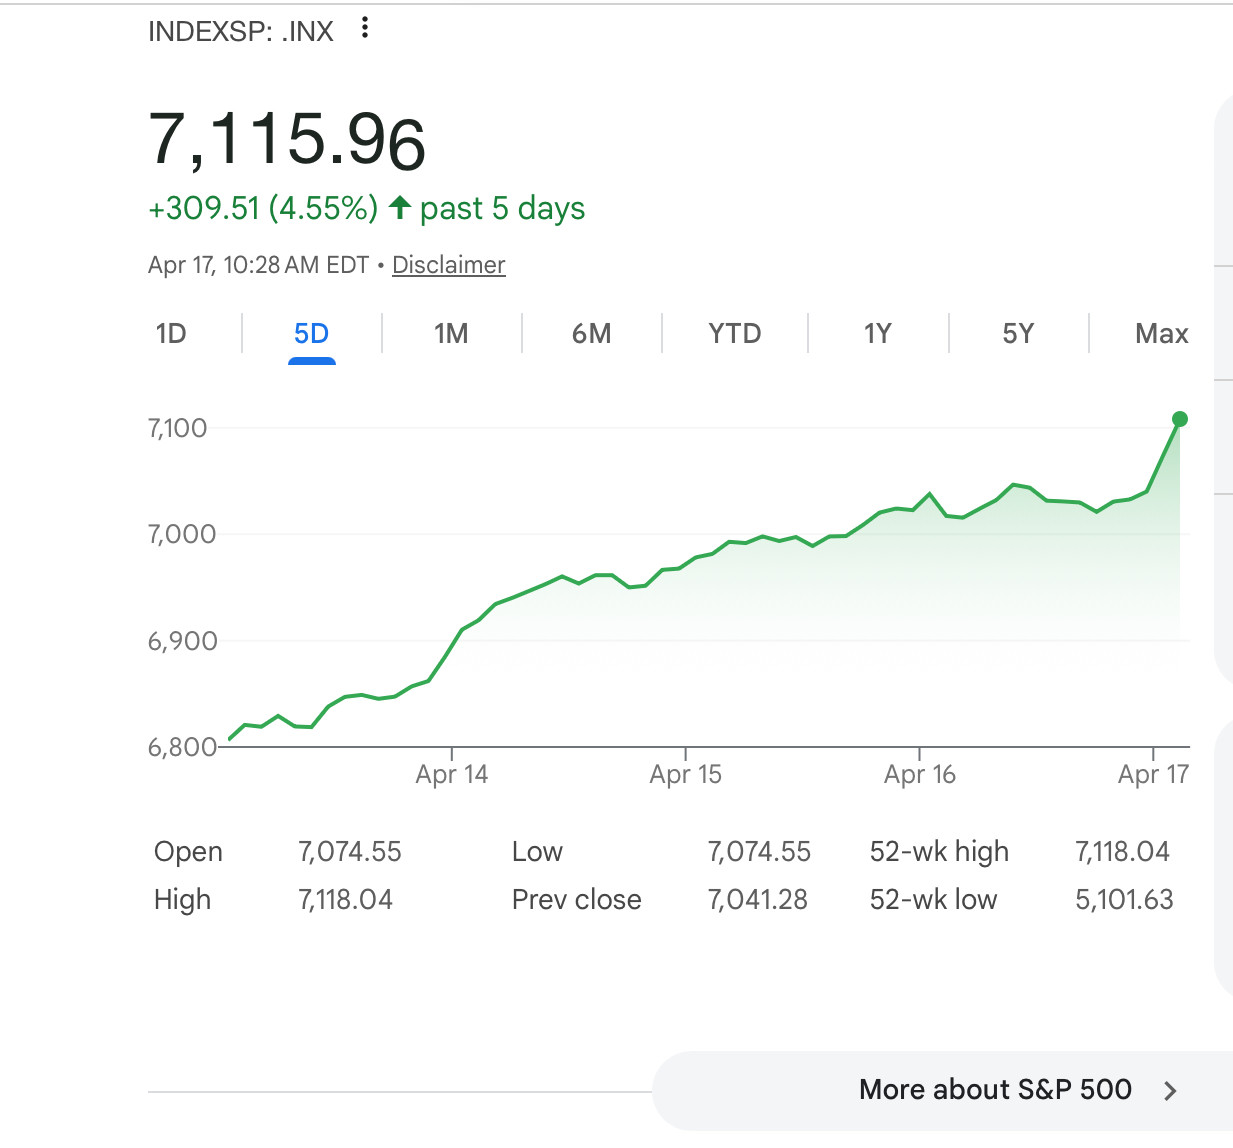Open the Max range chart view
The height and width of the screenshot is (1148, 1233).
tap(1161, 333)
